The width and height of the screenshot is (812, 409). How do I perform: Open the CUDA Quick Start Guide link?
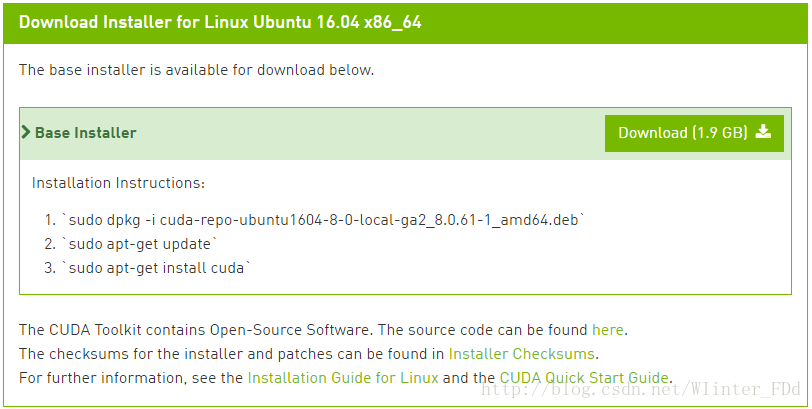(x=584, y=377)
